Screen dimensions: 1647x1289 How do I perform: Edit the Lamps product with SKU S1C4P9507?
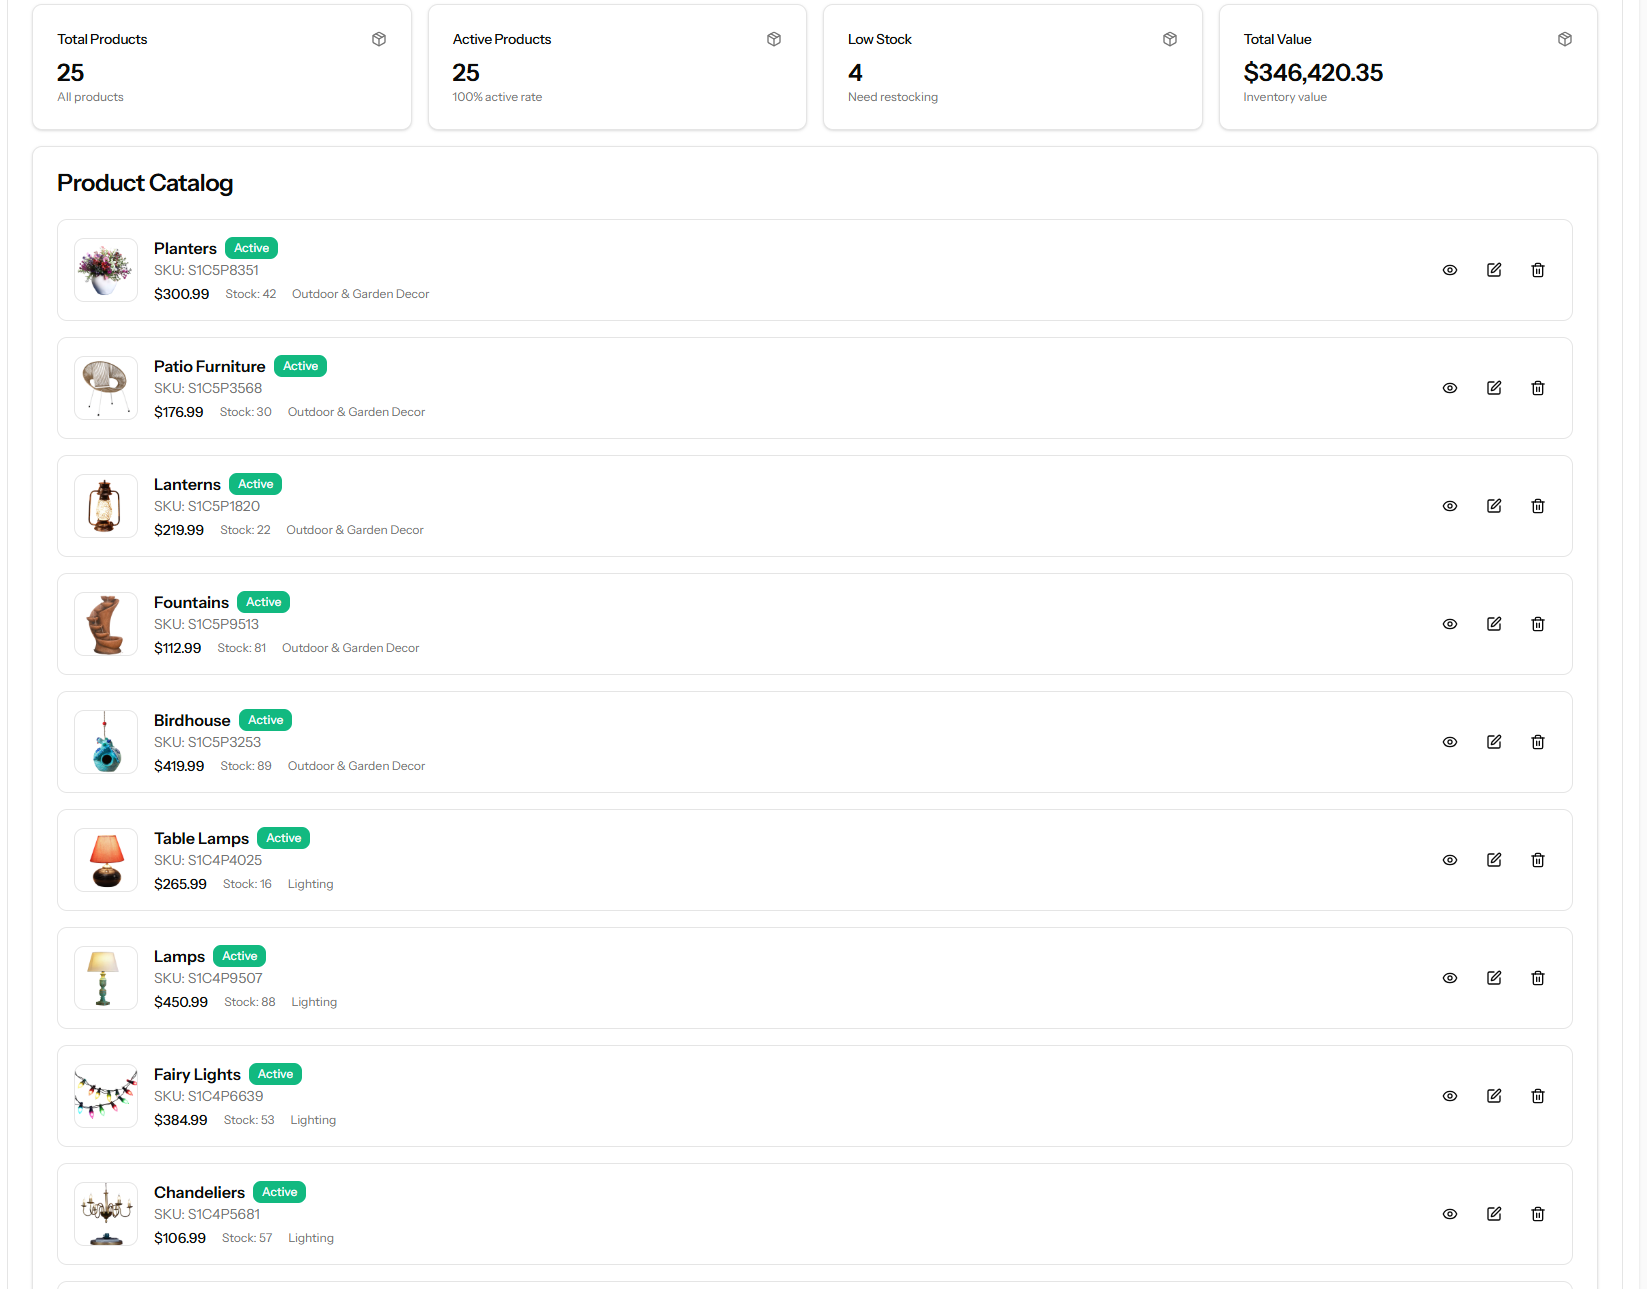click(1494, 978)
